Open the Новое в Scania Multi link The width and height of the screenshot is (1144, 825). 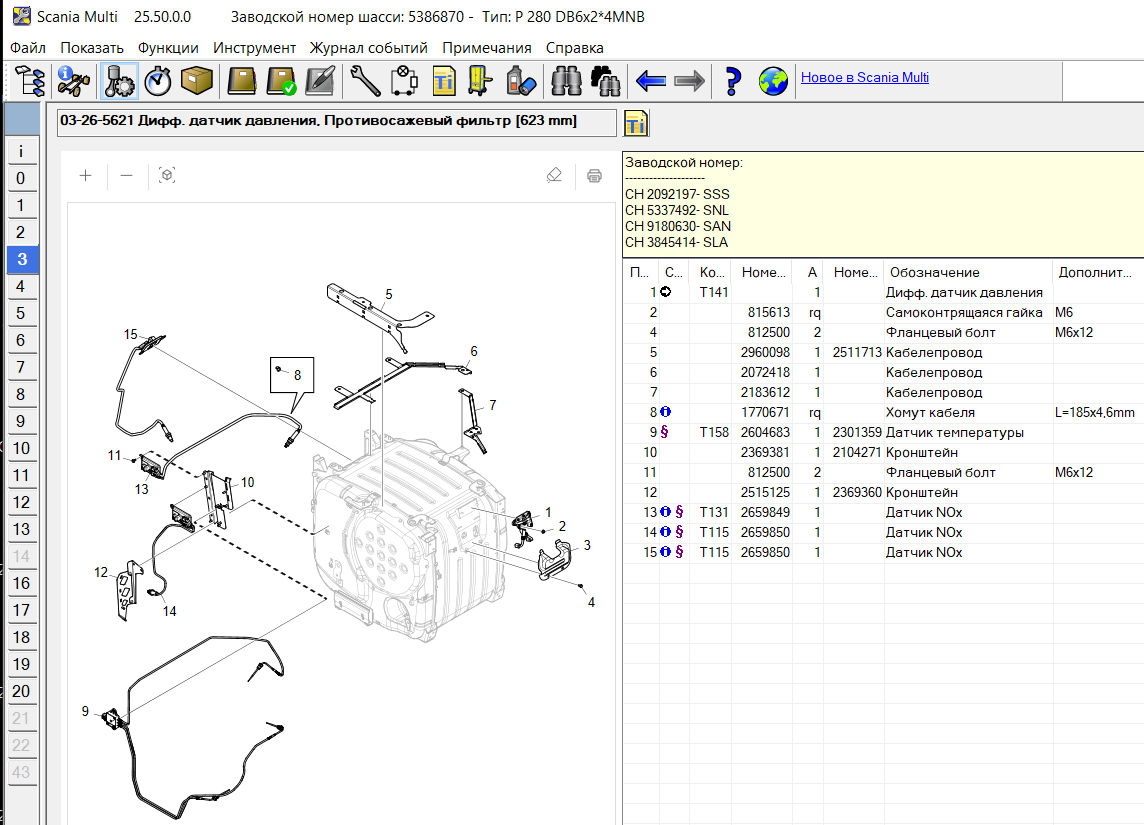pyautogui.click(x=865, y=77)
